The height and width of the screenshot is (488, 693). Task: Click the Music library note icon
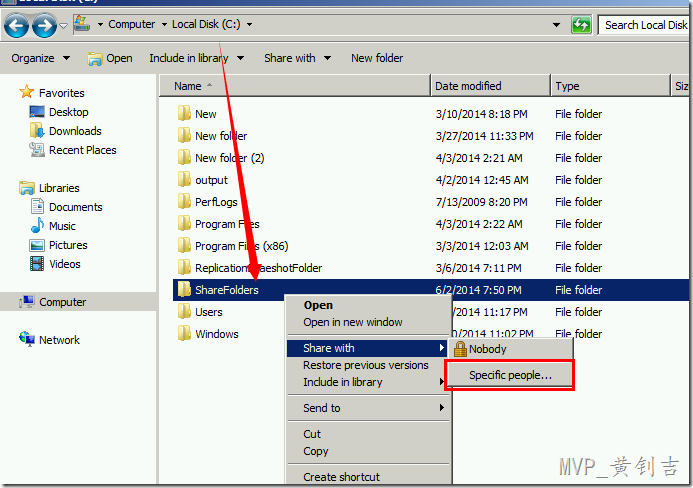pos(37,225)
